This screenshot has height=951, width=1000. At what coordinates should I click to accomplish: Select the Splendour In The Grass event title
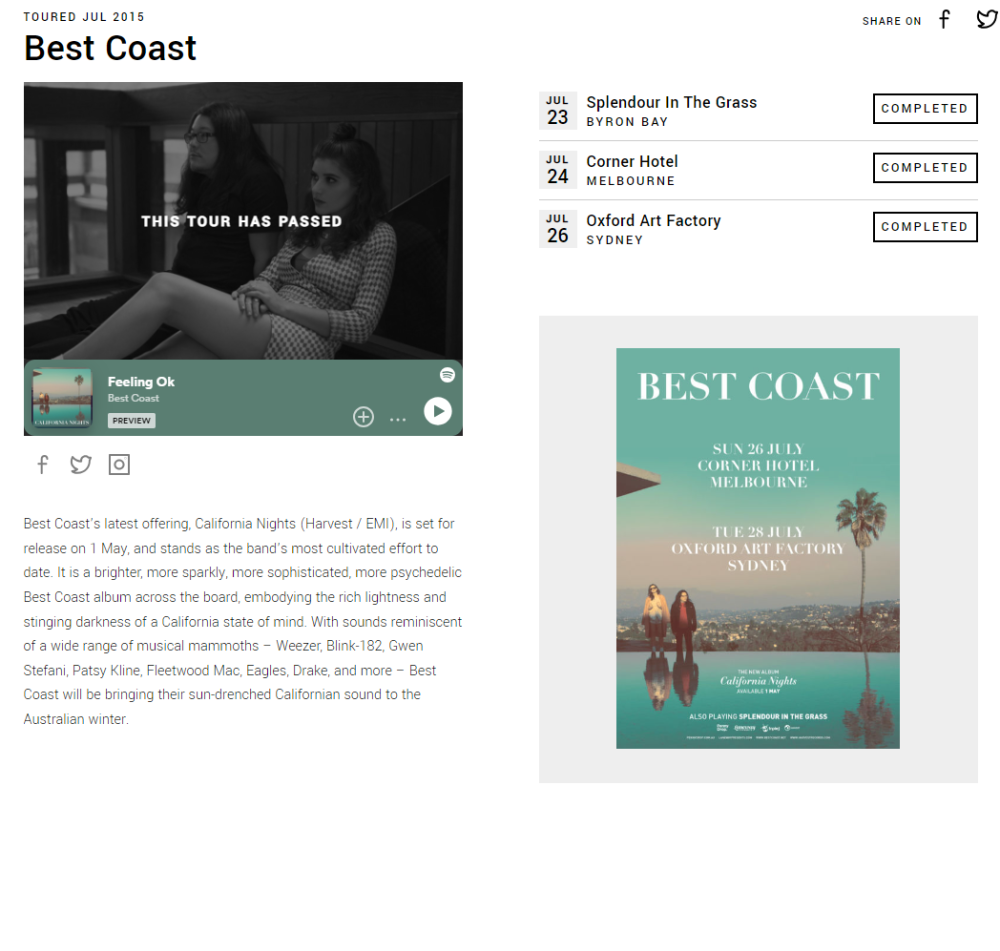point(672,103)
